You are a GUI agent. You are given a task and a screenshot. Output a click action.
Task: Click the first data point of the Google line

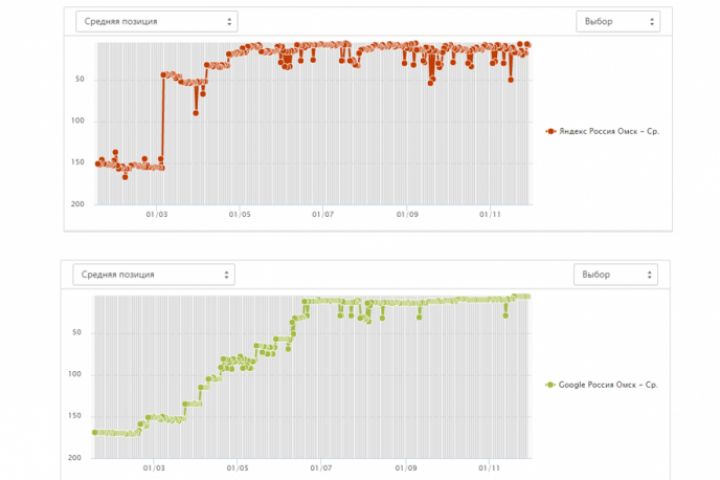pyautogui.click(x=94, y=432)
